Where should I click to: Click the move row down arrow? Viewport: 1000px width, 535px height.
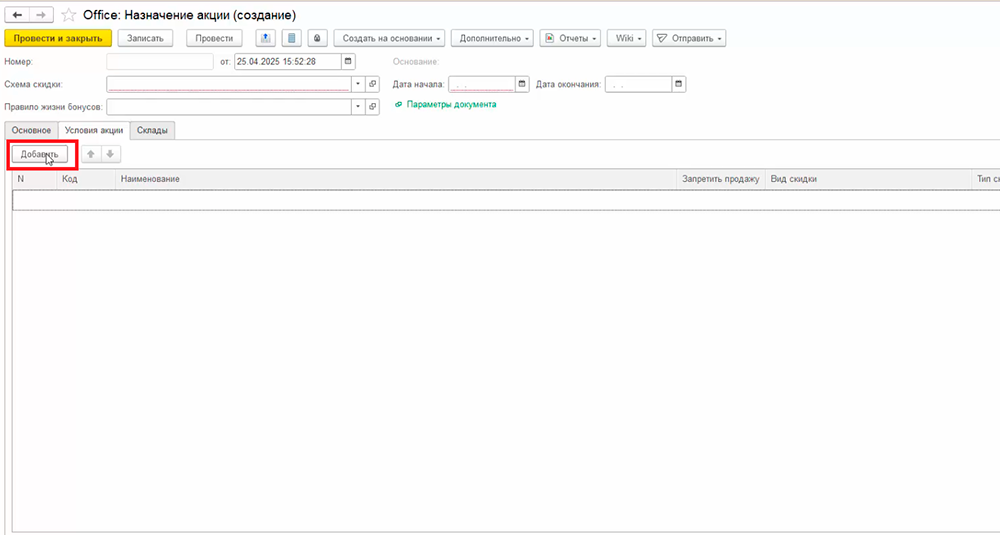110,154
